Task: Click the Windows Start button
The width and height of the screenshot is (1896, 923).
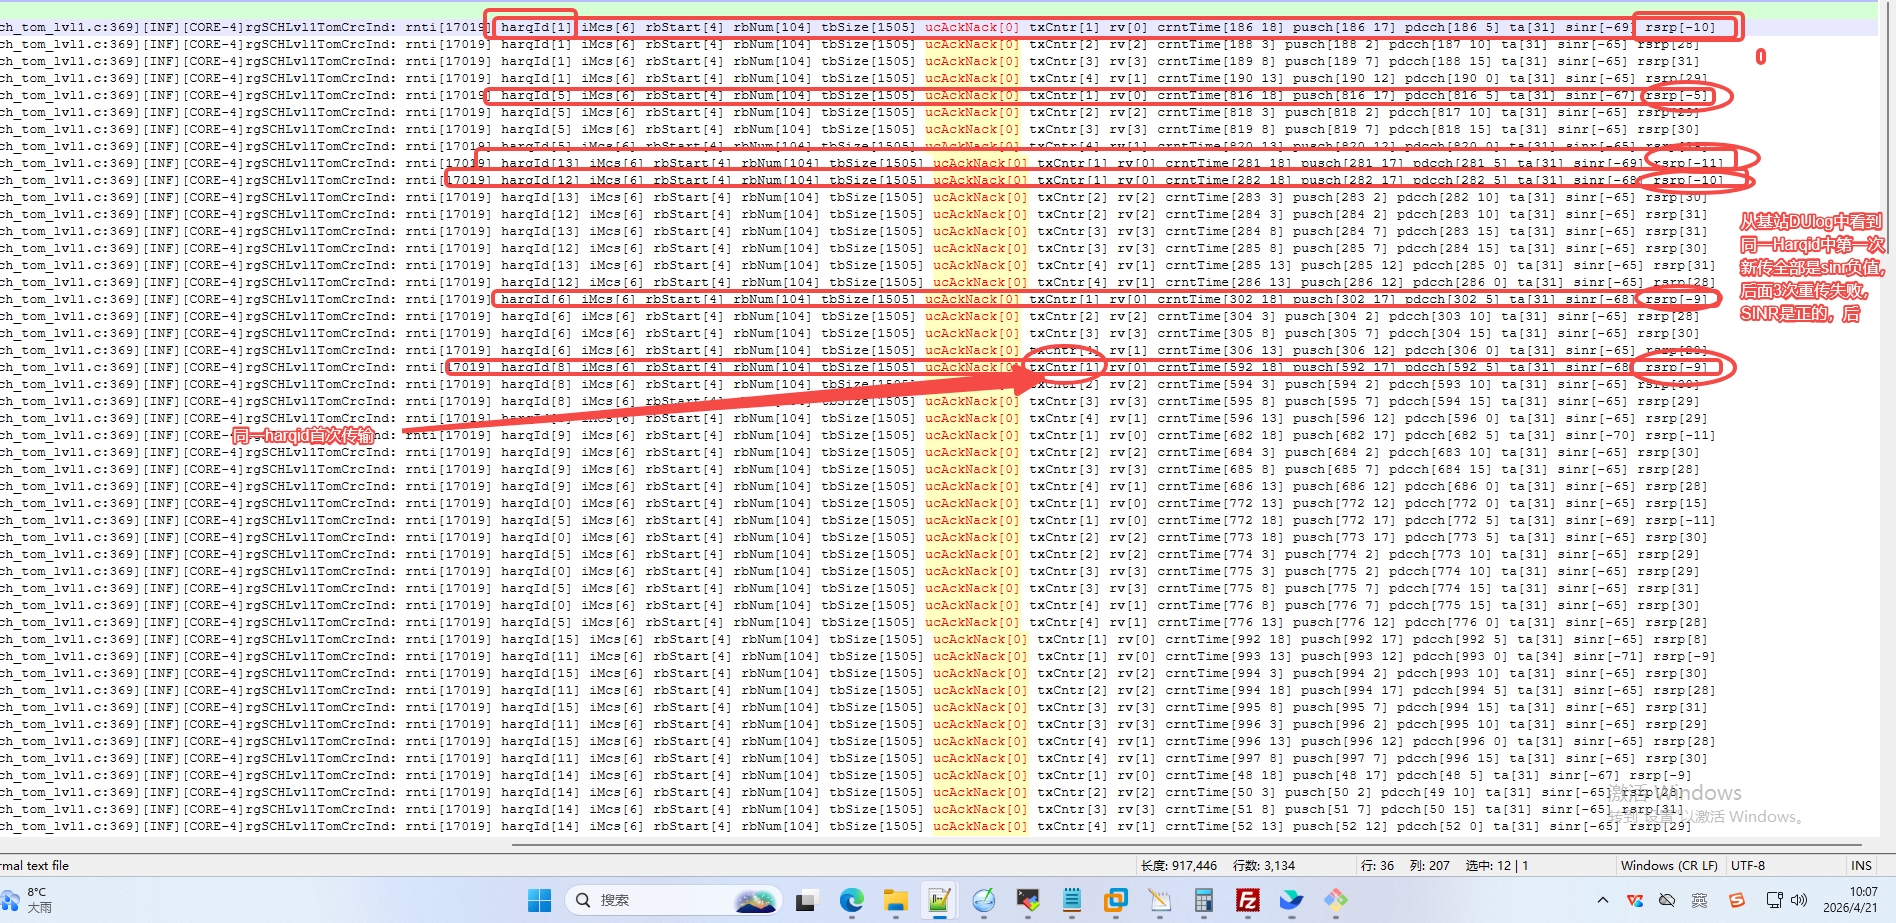Action: (539, 901)
